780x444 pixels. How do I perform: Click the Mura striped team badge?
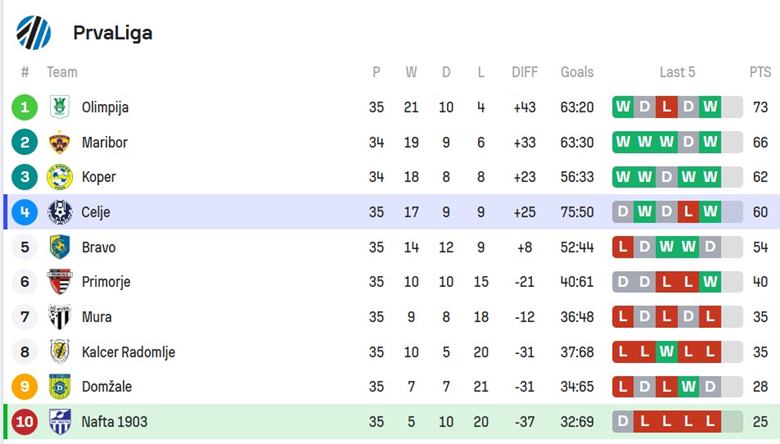point(60,317)
